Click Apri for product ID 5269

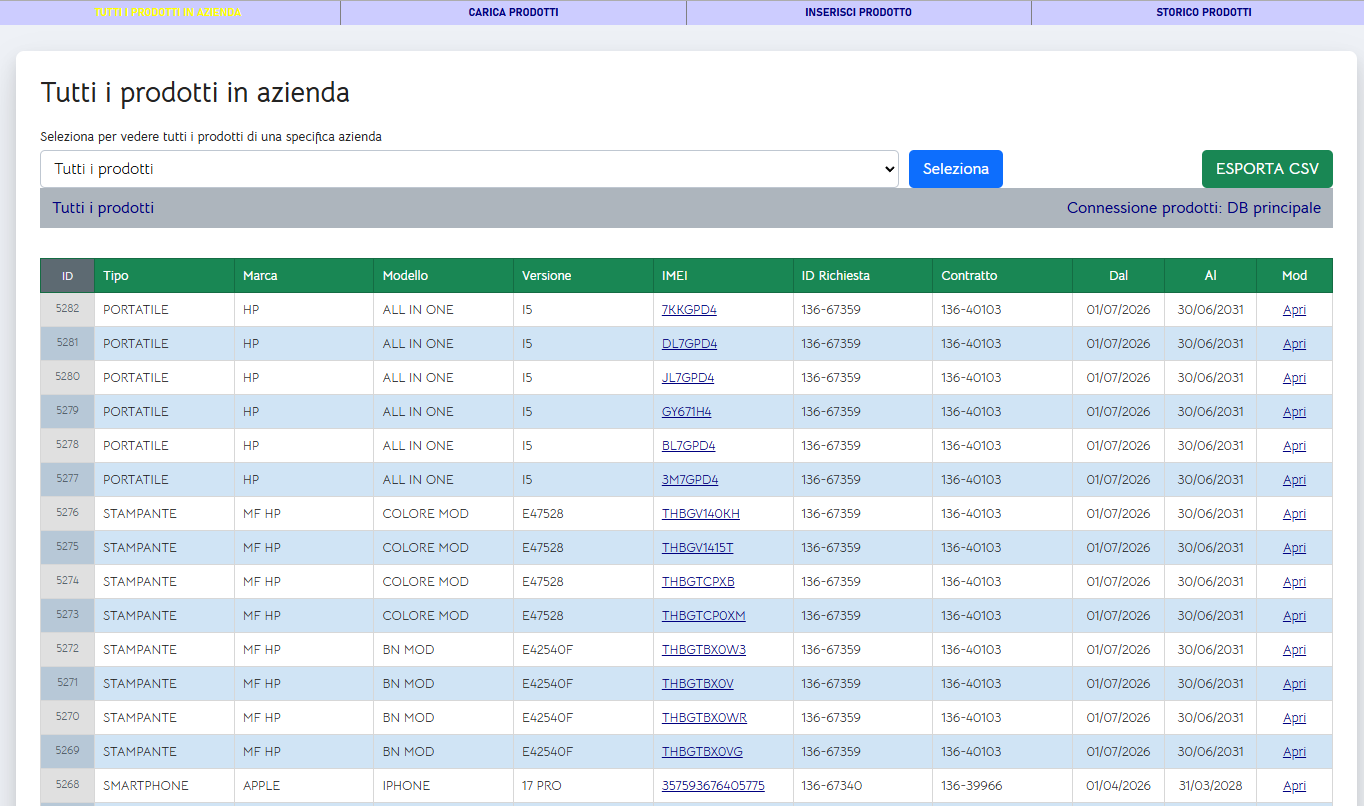[1294, 752]
